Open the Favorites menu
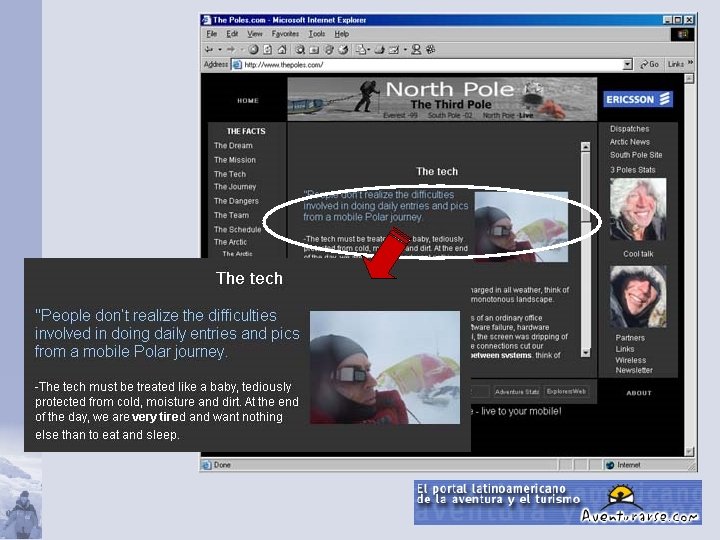 285,34
